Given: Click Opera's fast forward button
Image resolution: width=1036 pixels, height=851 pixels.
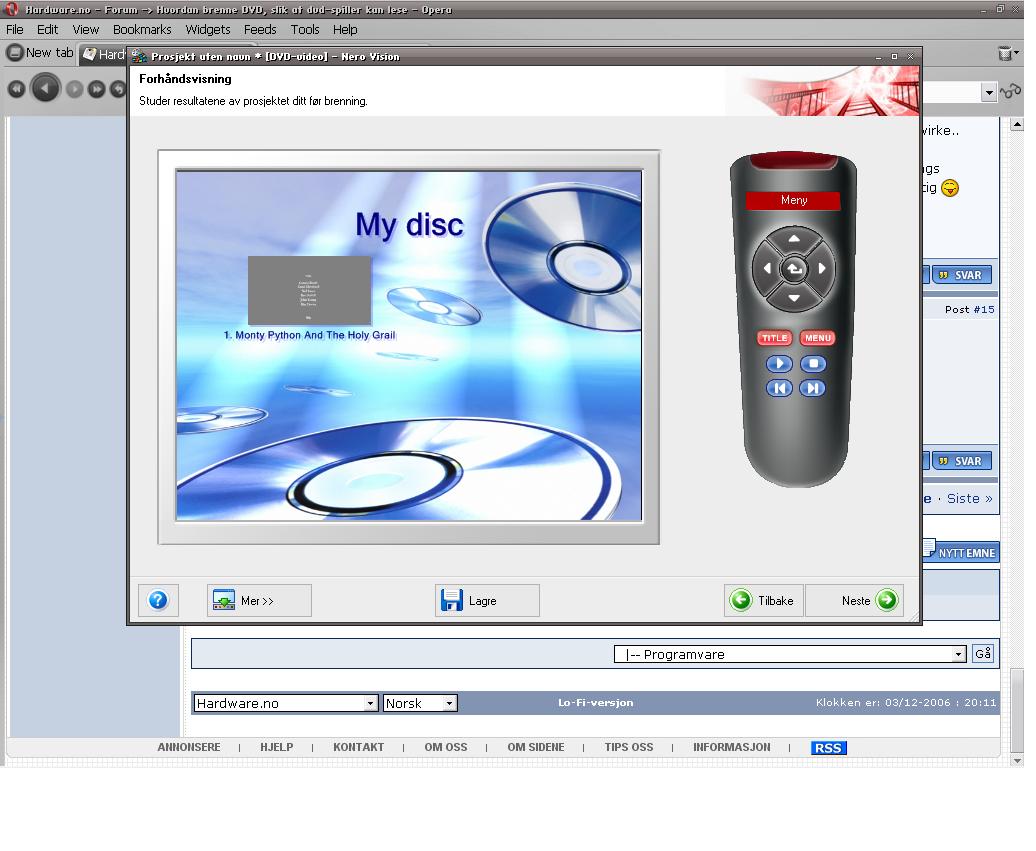Looking at the screenshot, I should pos(97,89).
